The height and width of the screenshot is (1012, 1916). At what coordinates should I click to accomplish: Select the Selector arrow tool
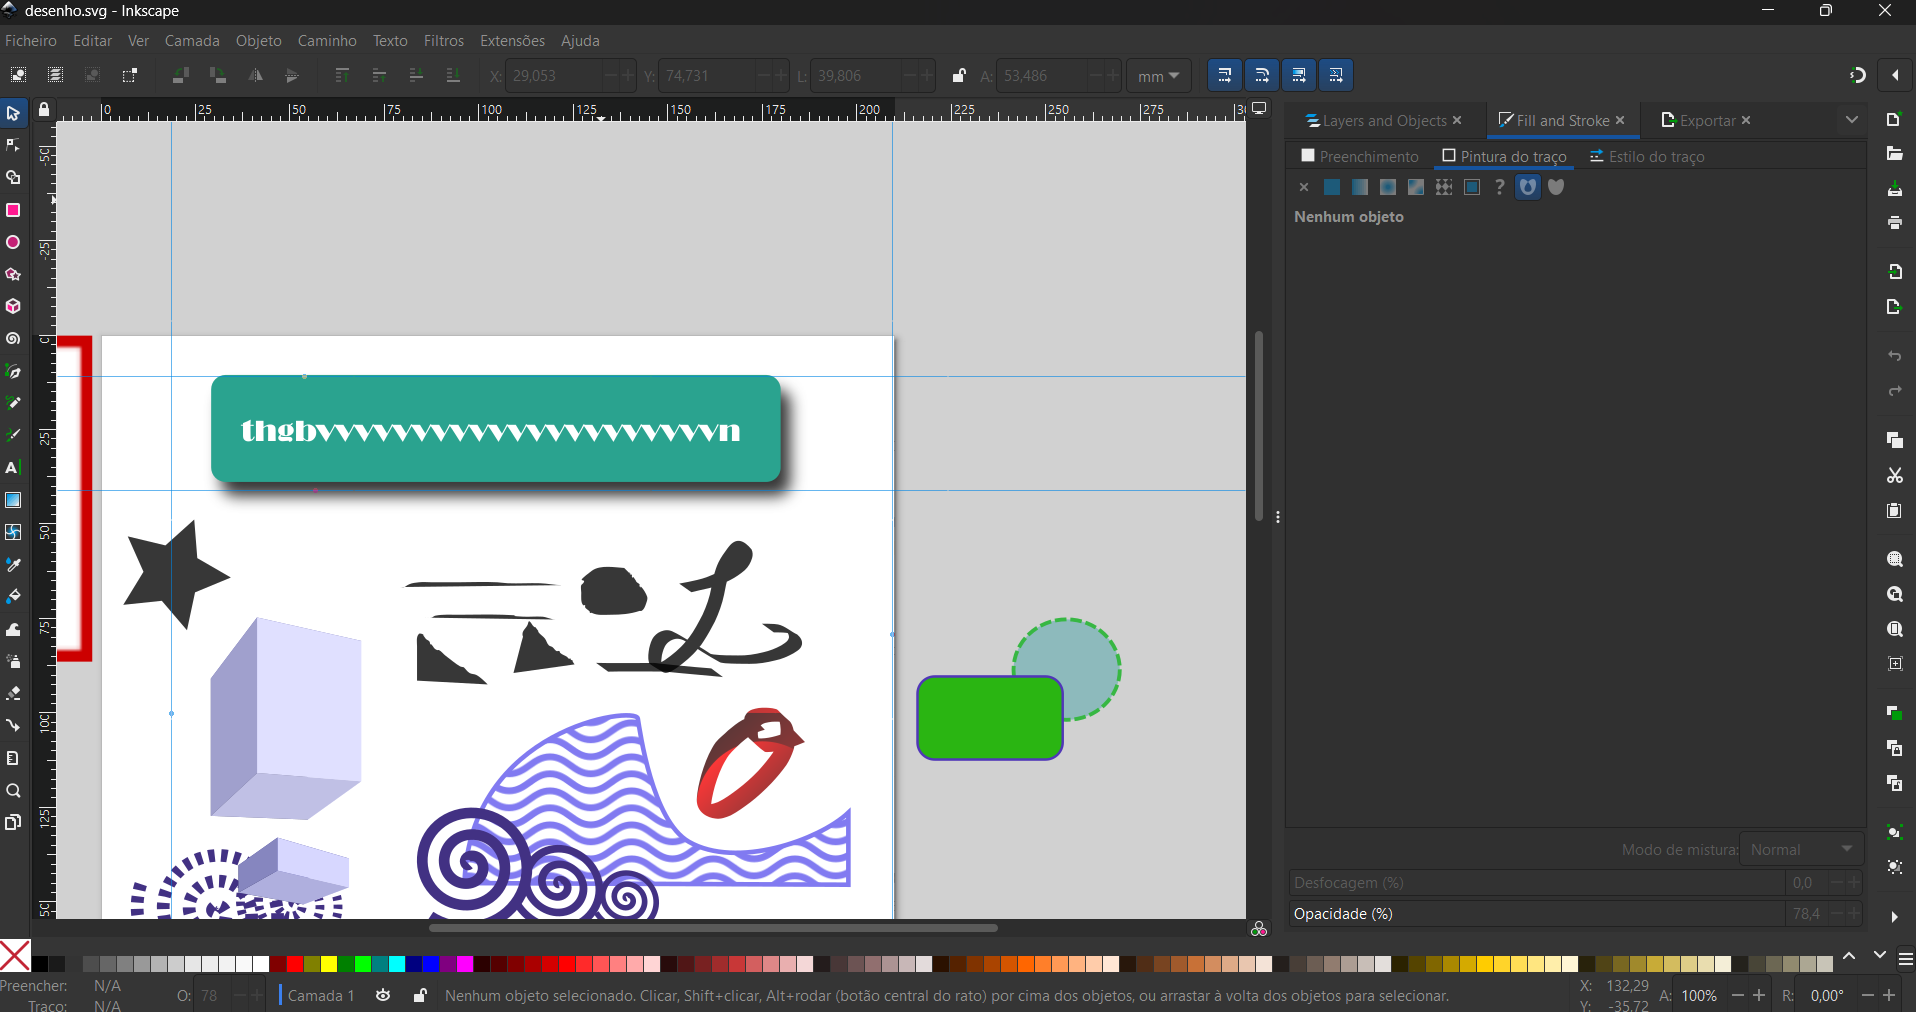[13, 114]
